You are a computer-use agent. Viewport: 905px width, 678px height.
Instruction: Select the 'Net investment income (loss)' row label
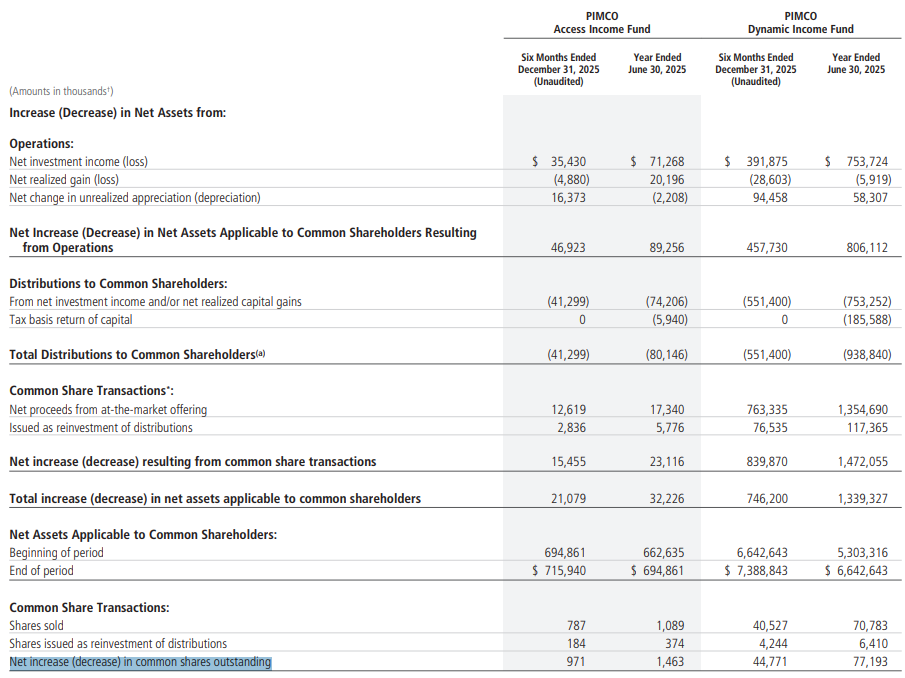(x=78, y=162)
